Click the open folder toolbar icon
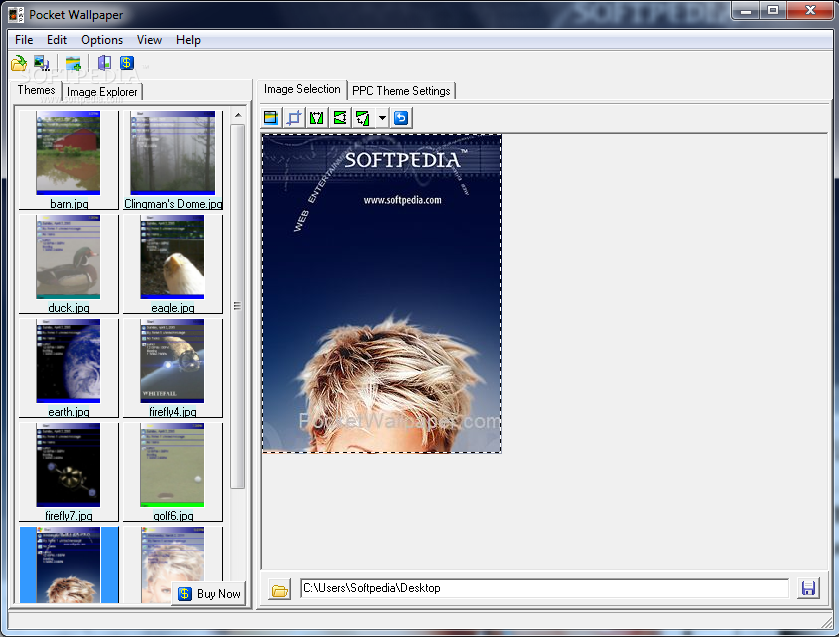Image resolution: width=839 pixels, height=637 pixels. point(19,63)
